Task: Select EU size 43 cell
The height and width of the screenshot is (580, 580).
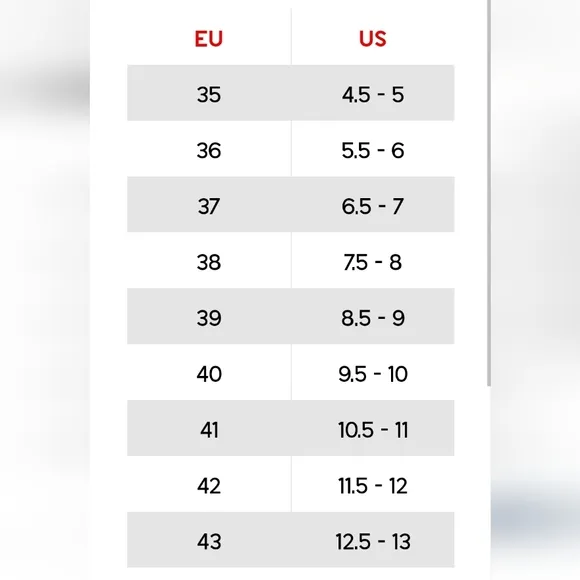Action: (209, 542)
